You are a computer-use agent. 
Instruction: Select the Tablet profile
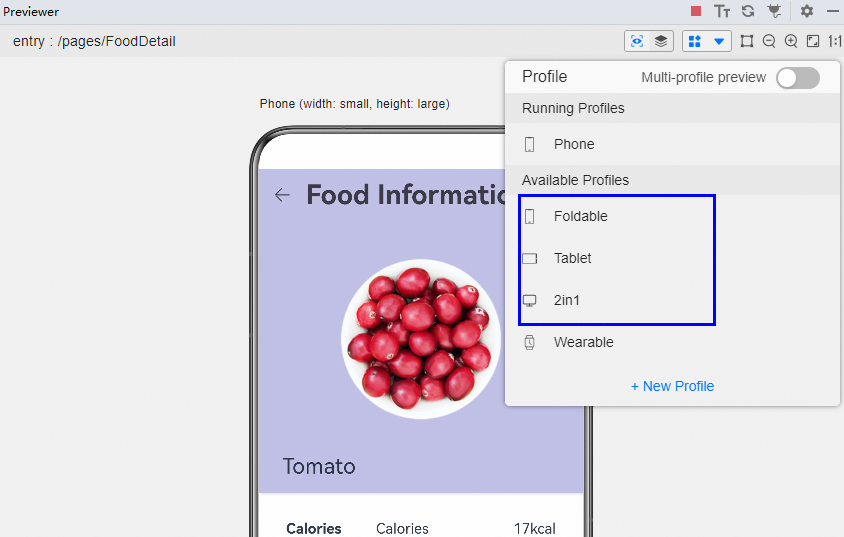(x=572, y=258)
